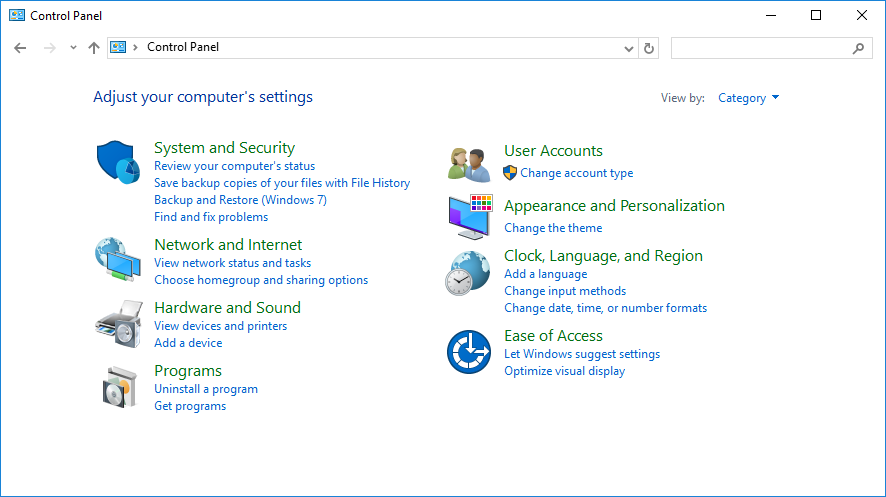Expand the View by Category dropdown

tap(748, 98)
